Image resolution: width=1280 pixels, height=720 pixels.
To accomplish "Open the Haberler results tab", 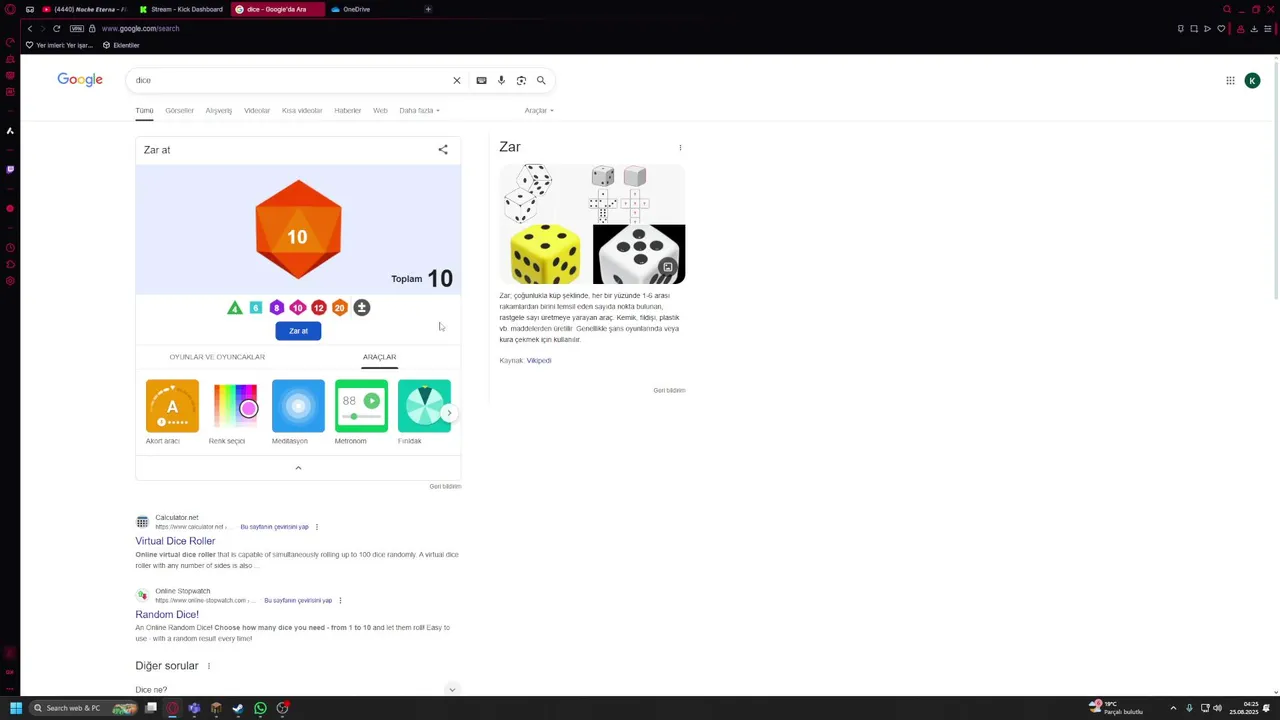I will 347,110.
